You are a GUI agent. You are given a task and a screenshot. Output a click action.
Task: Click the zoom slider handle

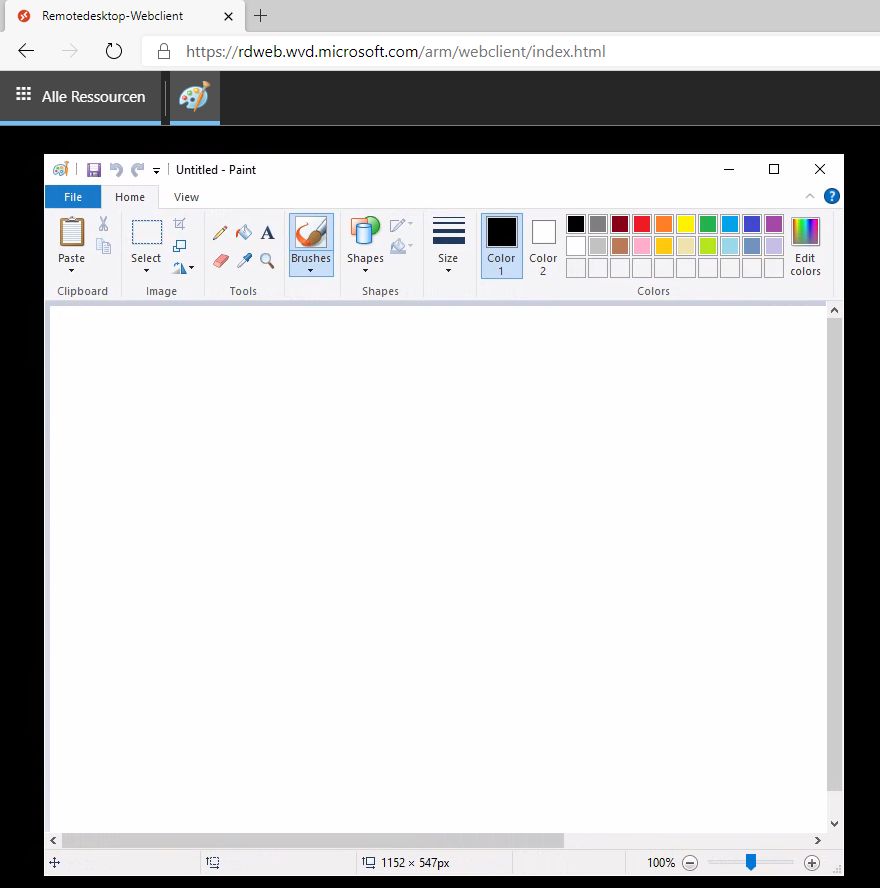tap(751, 862)
